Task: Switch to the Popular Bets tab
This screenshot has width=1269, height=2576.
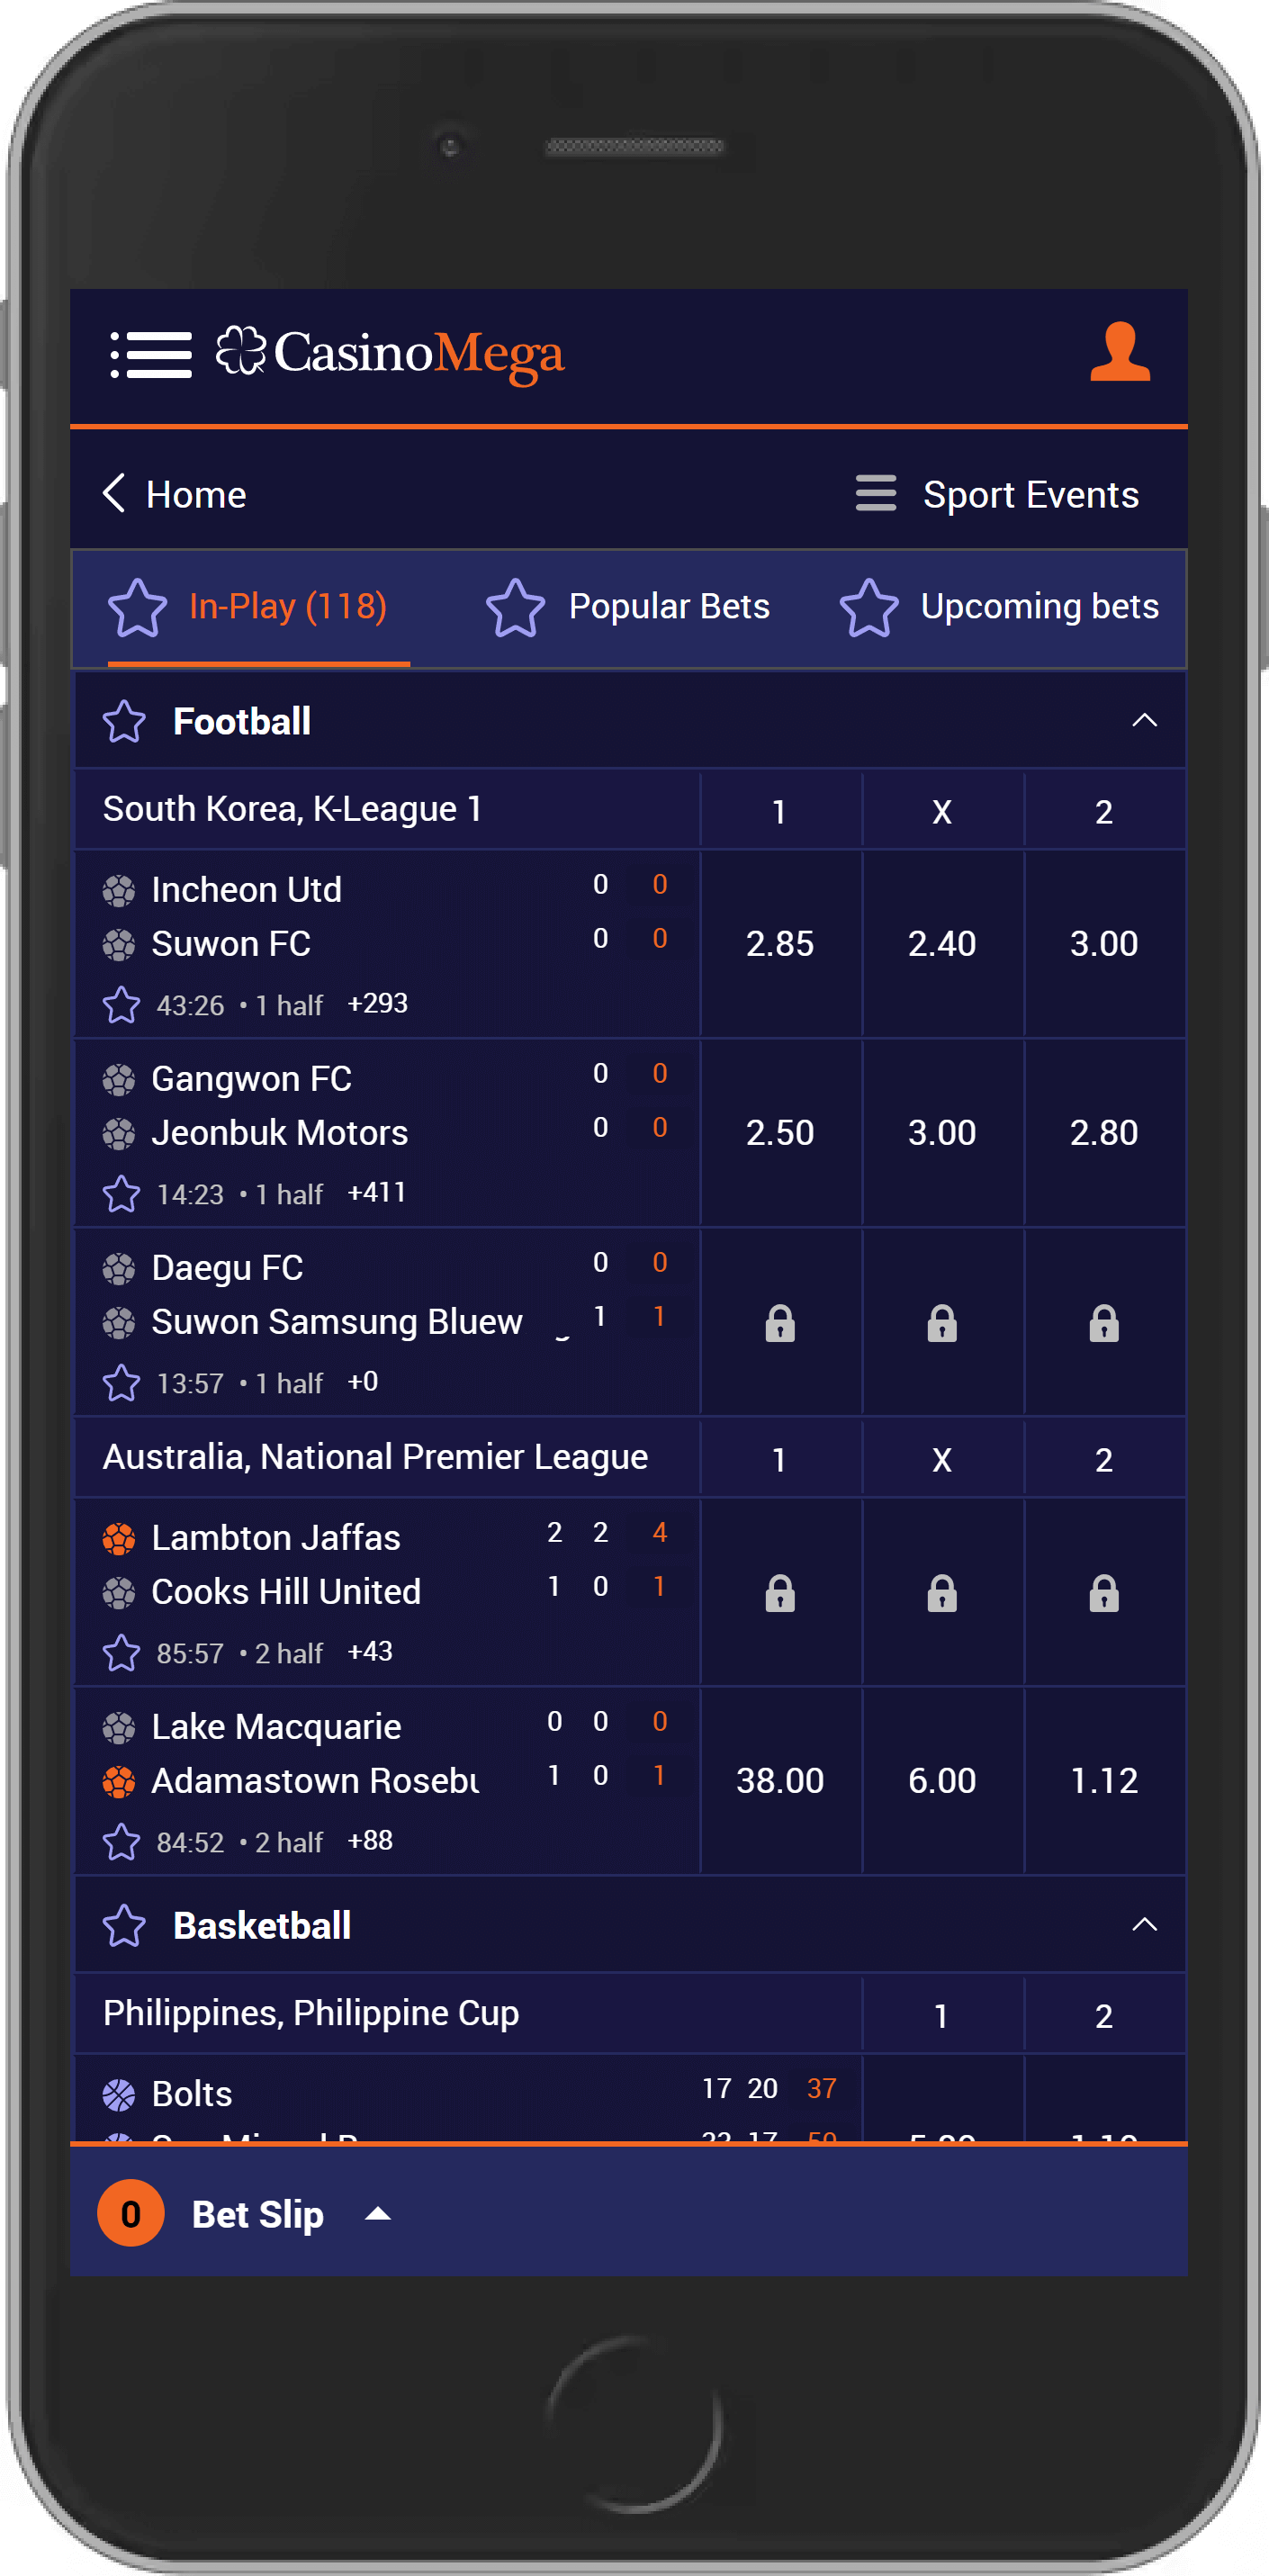Action: tap(628, 607)
